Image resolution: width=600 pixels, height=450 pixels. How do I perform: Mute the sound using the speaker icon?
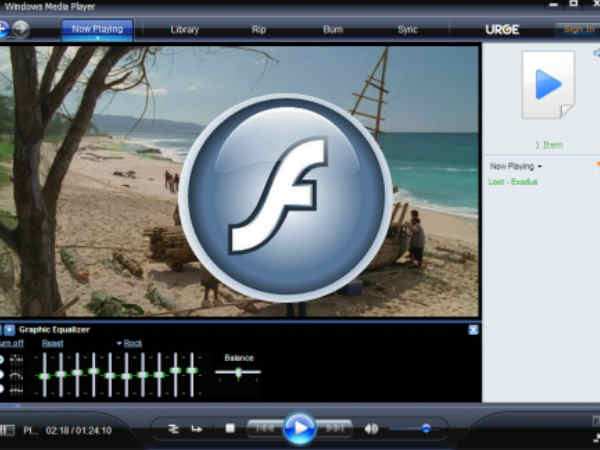pos(371,428)
